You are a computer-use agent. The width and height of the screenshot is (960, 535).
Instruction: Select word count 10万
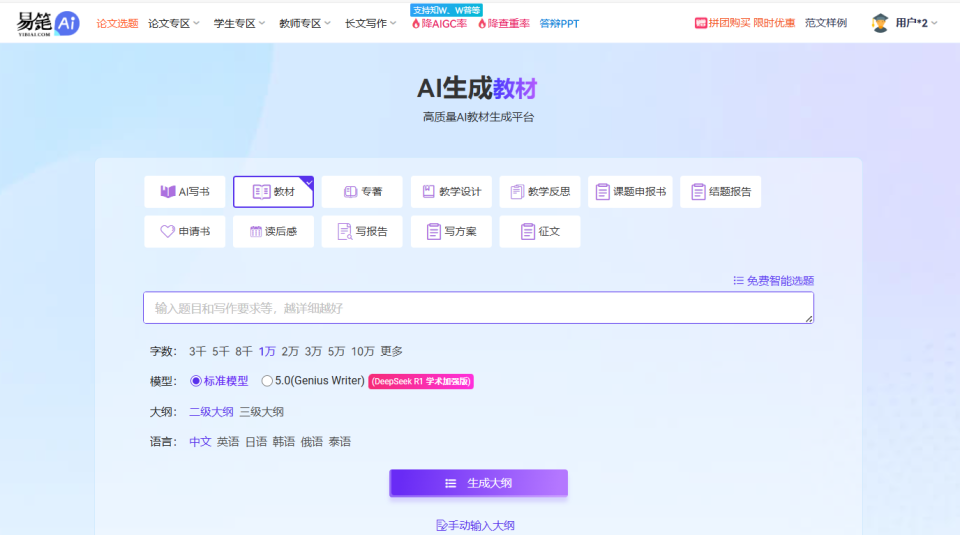pos(362,351)
